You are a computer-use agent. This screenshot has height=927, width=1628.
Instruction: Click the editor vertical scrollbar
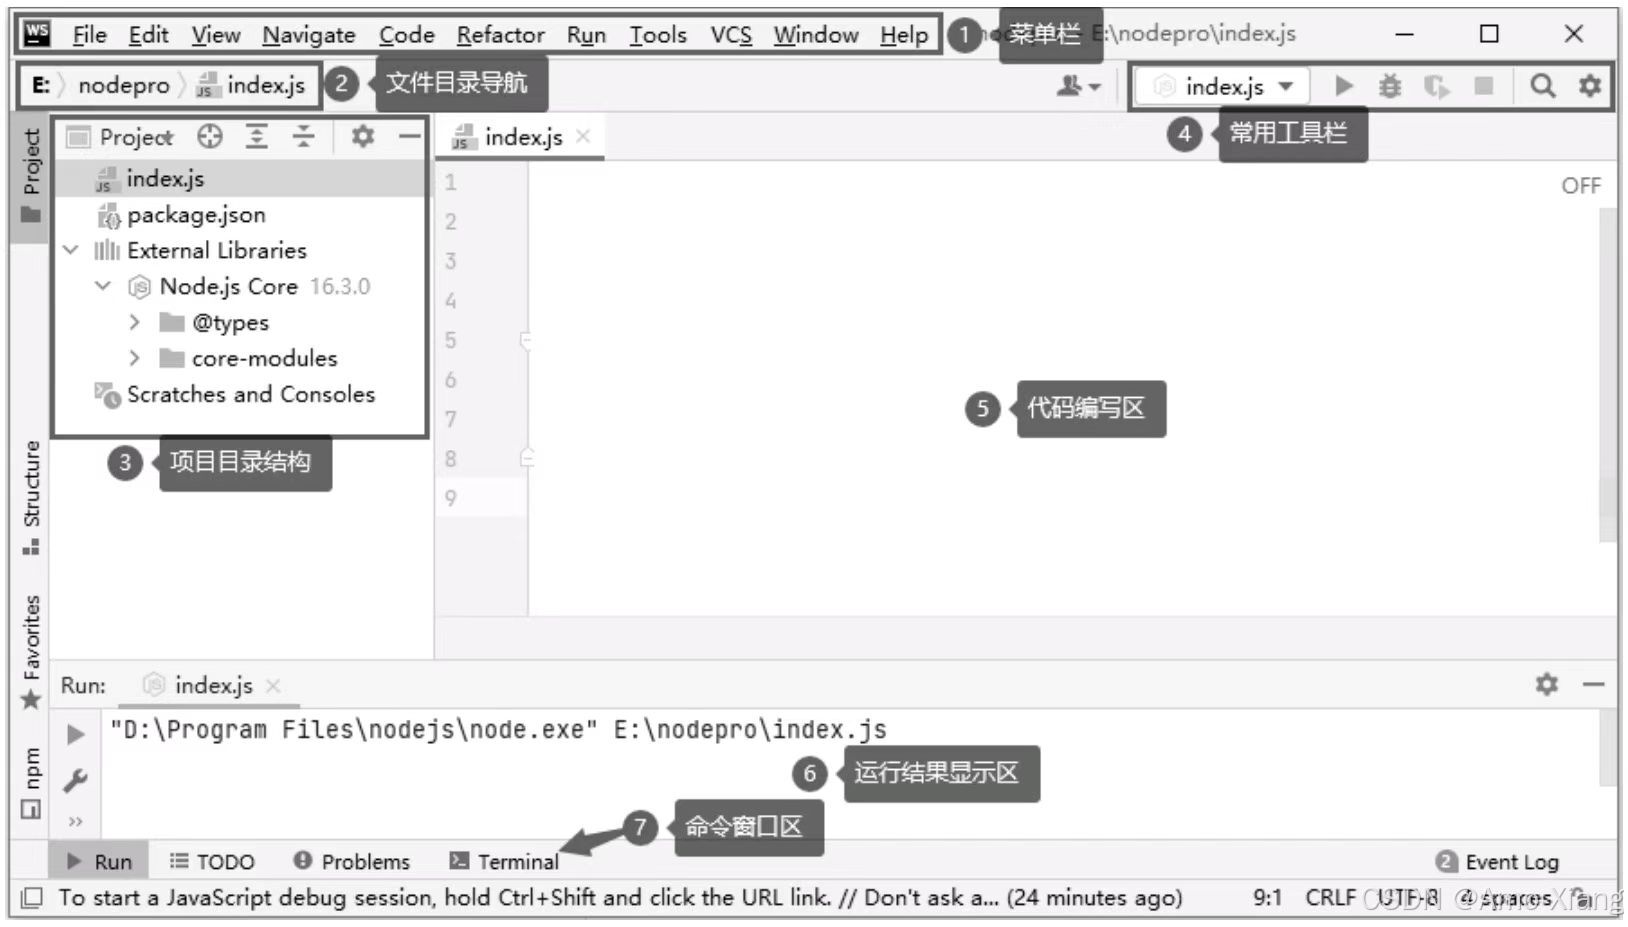[x=1608, y=375]
